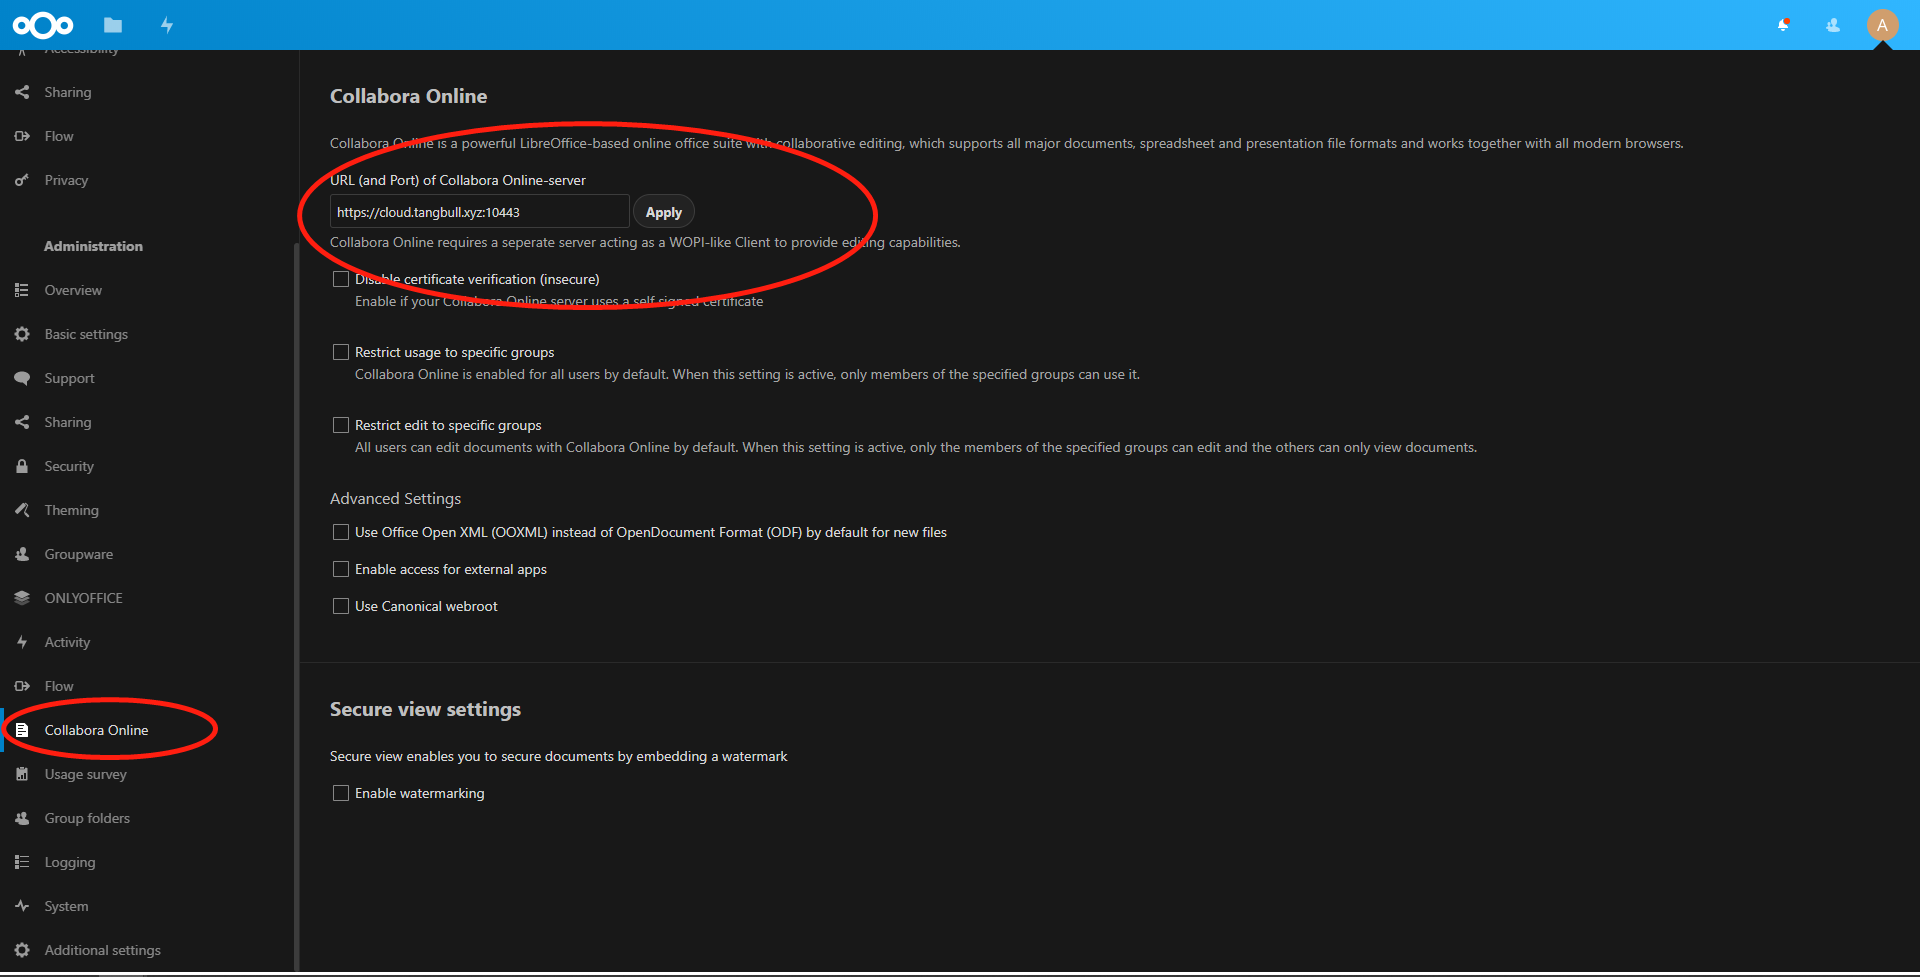The width and height of the screenshot is (1920, 977).
Task: Open Privacy settings section
Action: 66,180
